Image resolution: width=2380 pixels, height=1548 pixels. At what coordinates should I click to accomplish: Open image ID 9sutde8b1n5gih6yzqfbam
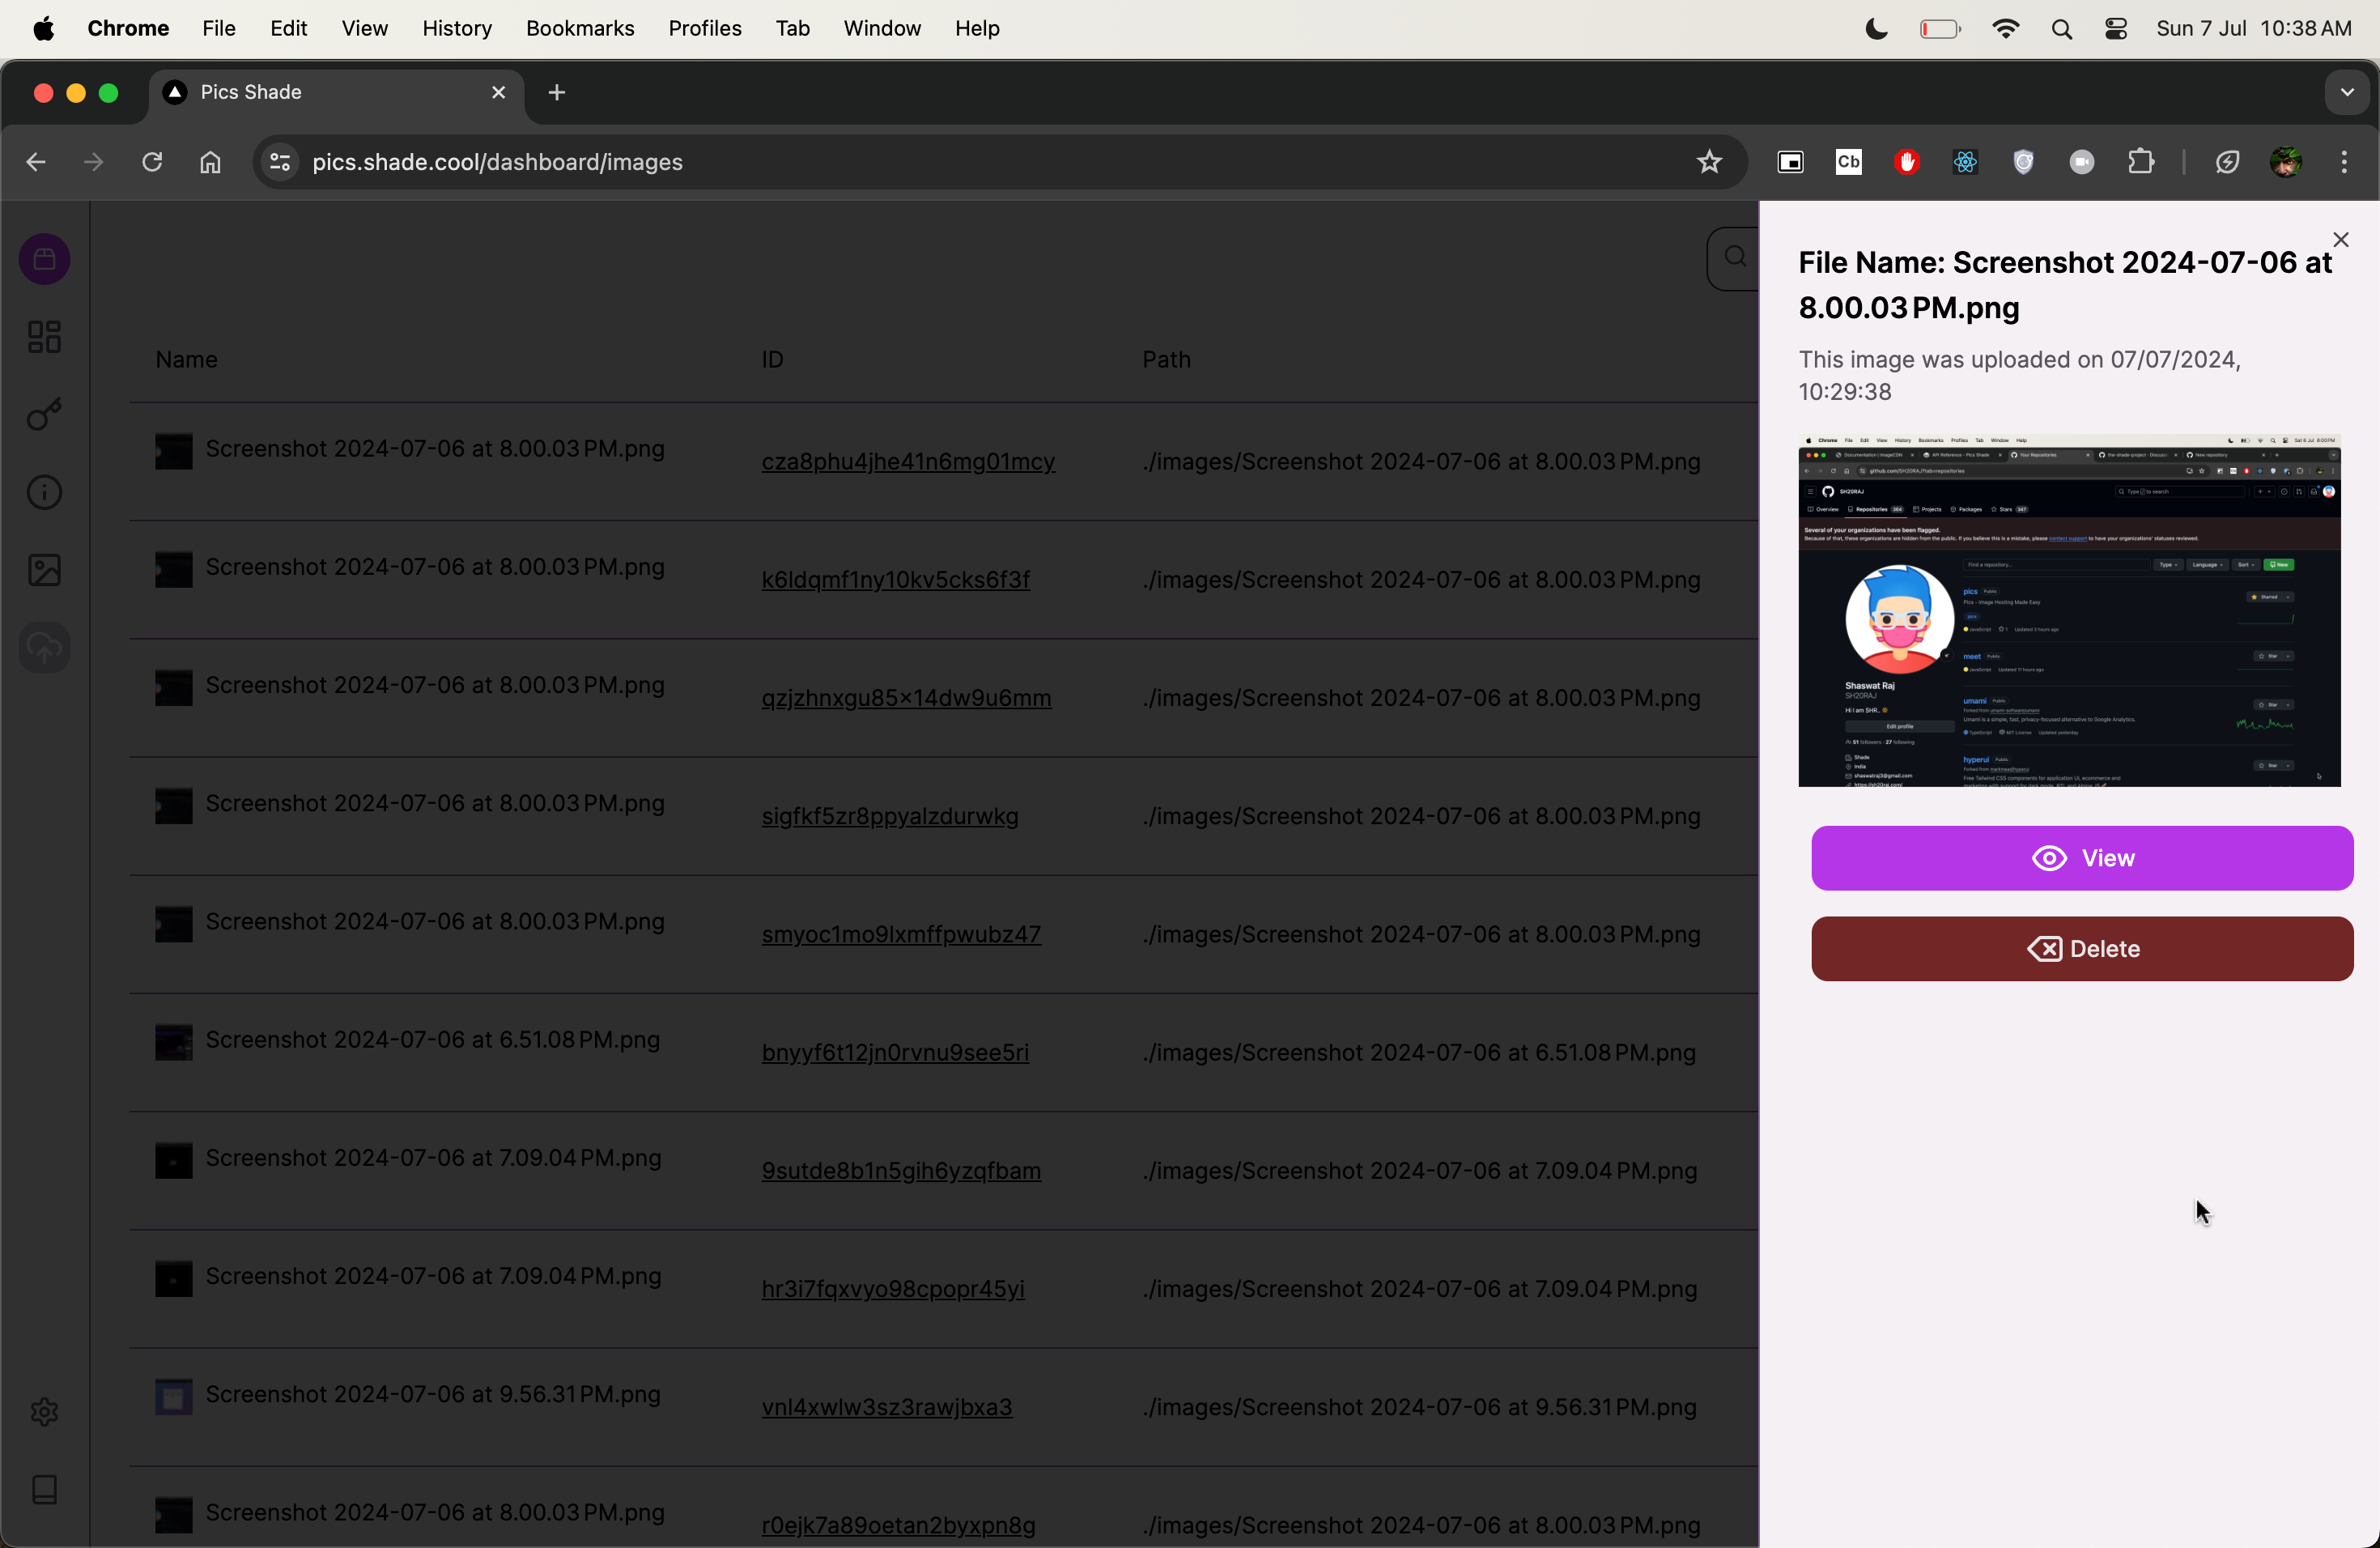tap(901, 1171)
